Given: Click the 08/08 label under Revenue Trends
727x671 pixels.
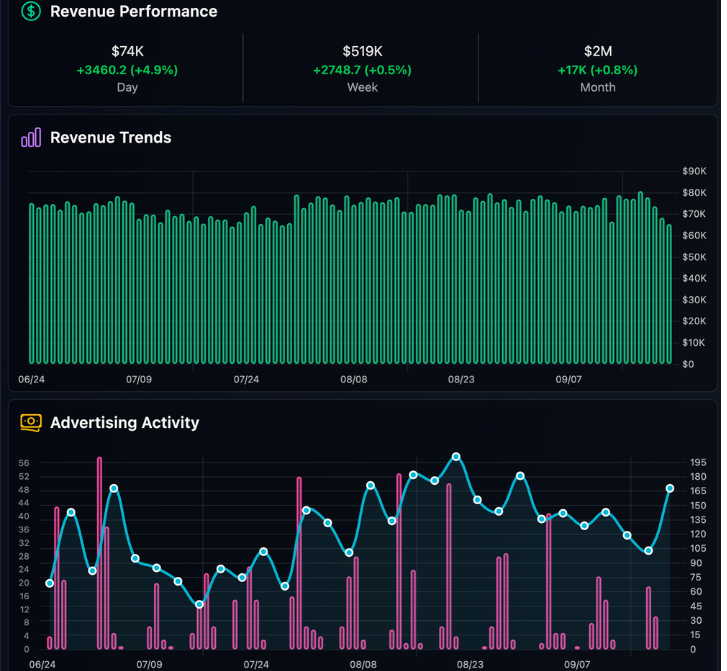Looking at the screenshot, I should tap(354, 379).
